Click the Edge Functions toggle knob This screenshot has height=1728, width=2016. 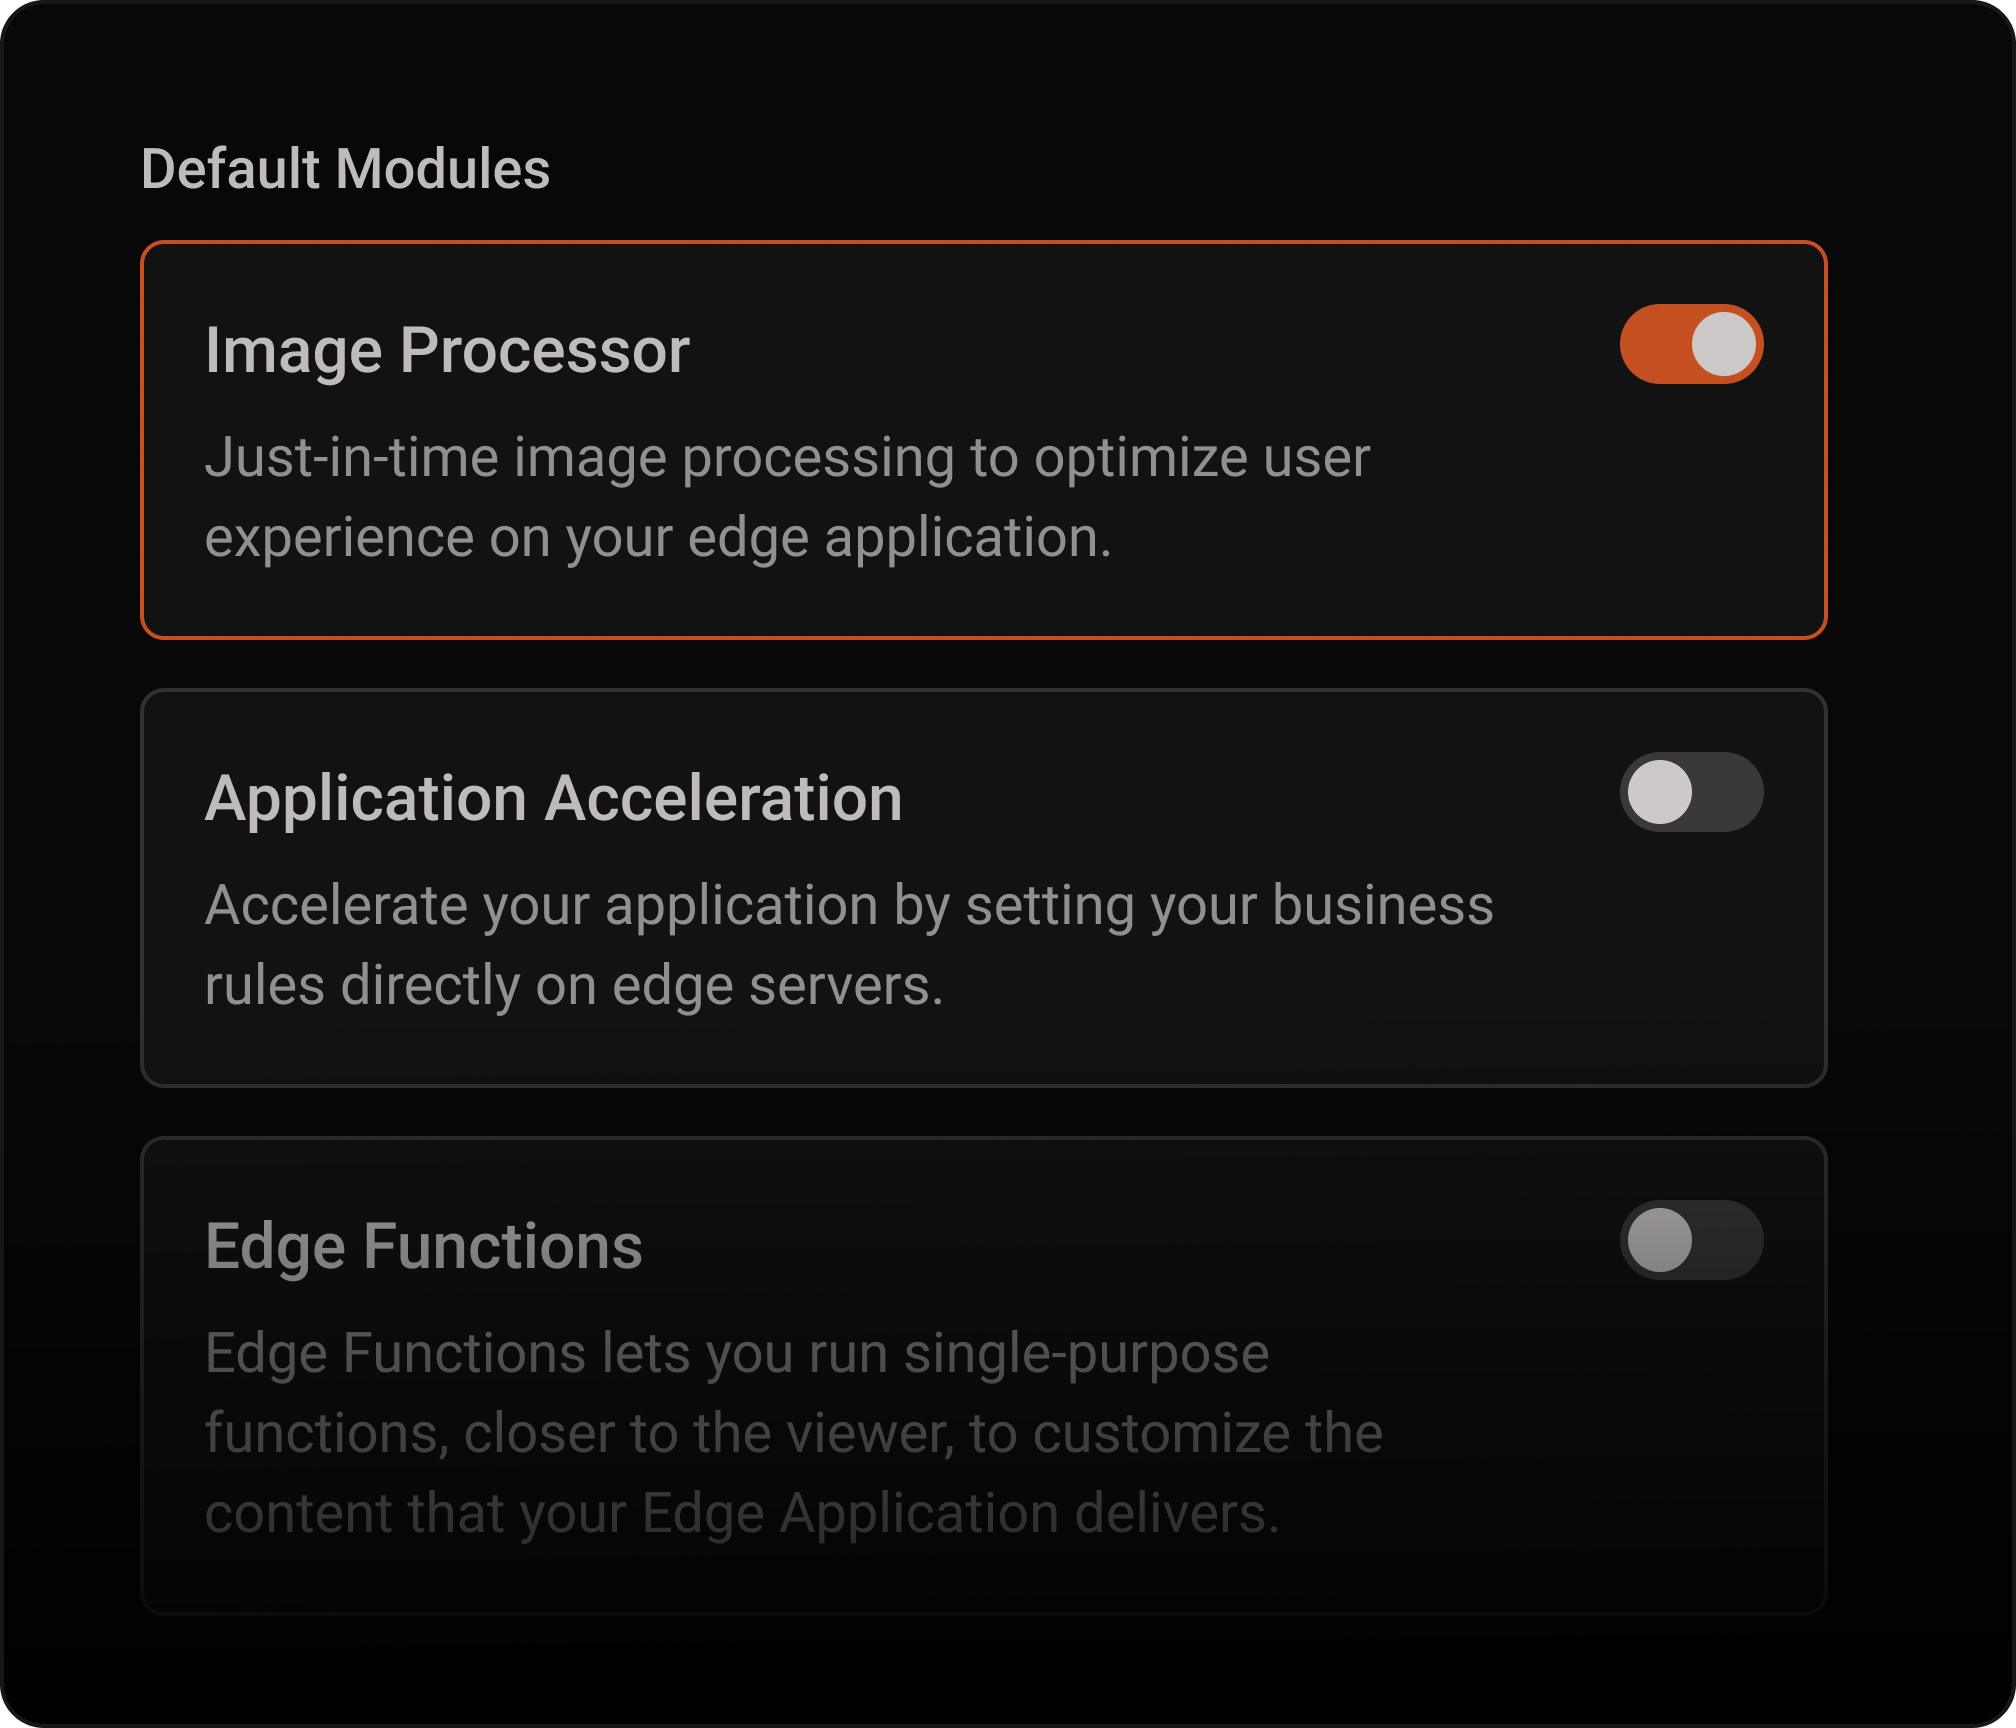[1662, 1242]
